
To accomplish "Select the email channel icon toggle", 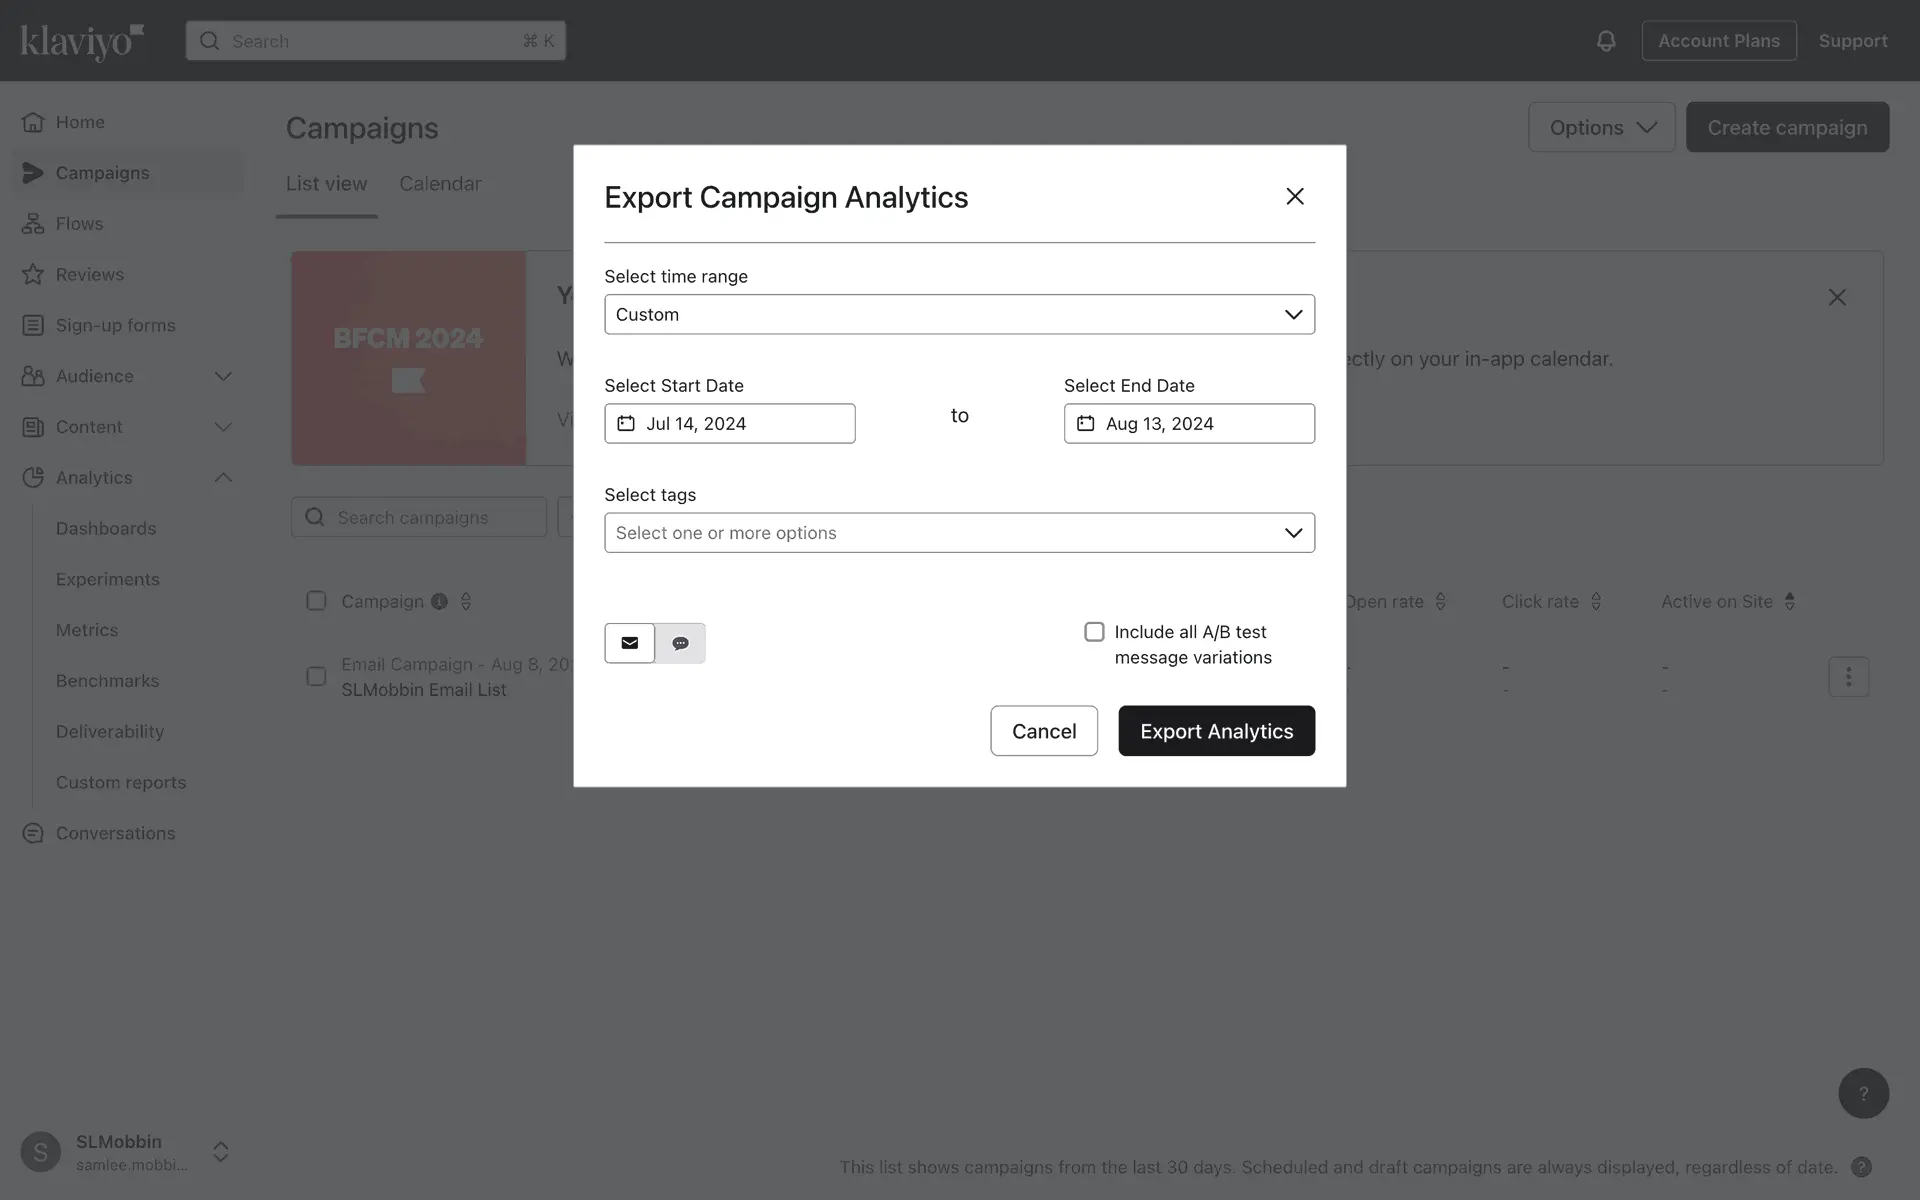I will (629, 643).
